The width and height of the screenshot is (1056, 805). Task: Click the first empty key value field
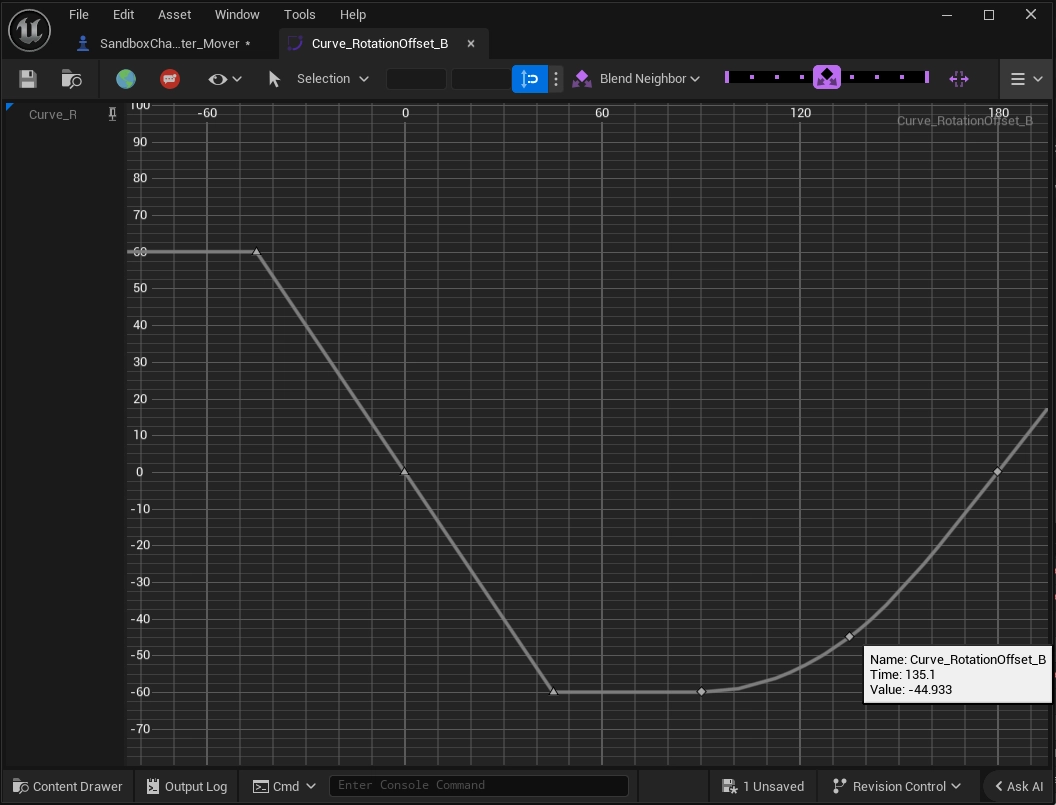point(416,79)
